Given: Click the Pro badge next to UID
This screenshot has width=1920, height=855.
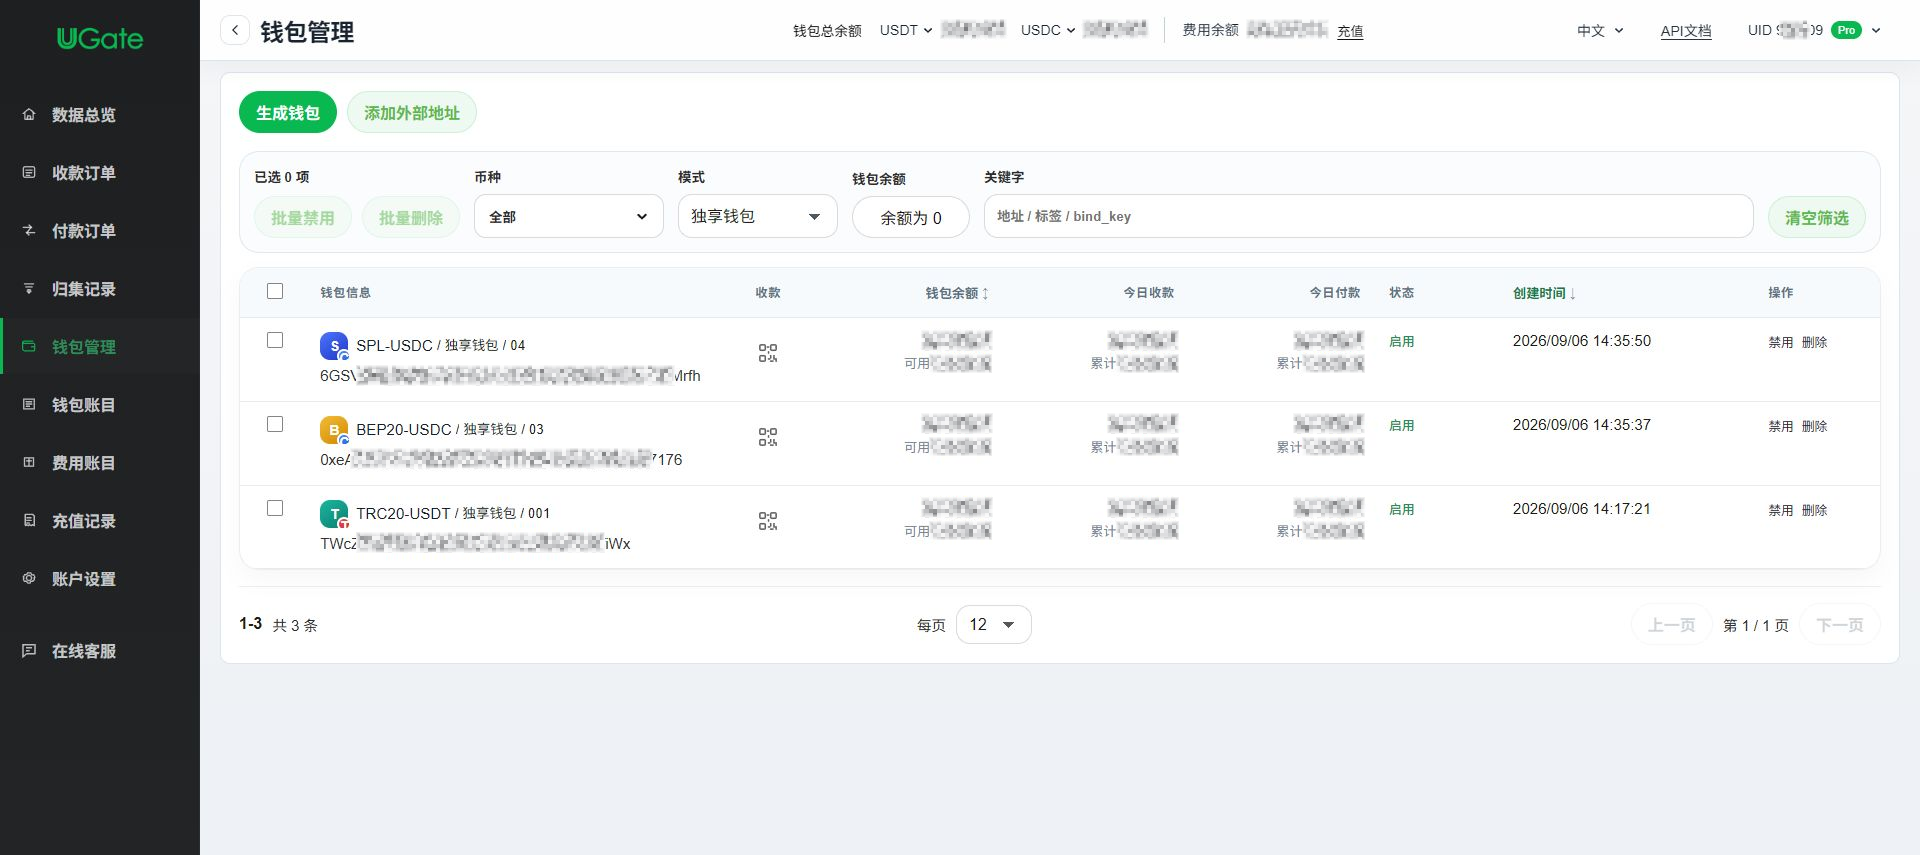Looking at the screenshot, I should (1846, 30).
